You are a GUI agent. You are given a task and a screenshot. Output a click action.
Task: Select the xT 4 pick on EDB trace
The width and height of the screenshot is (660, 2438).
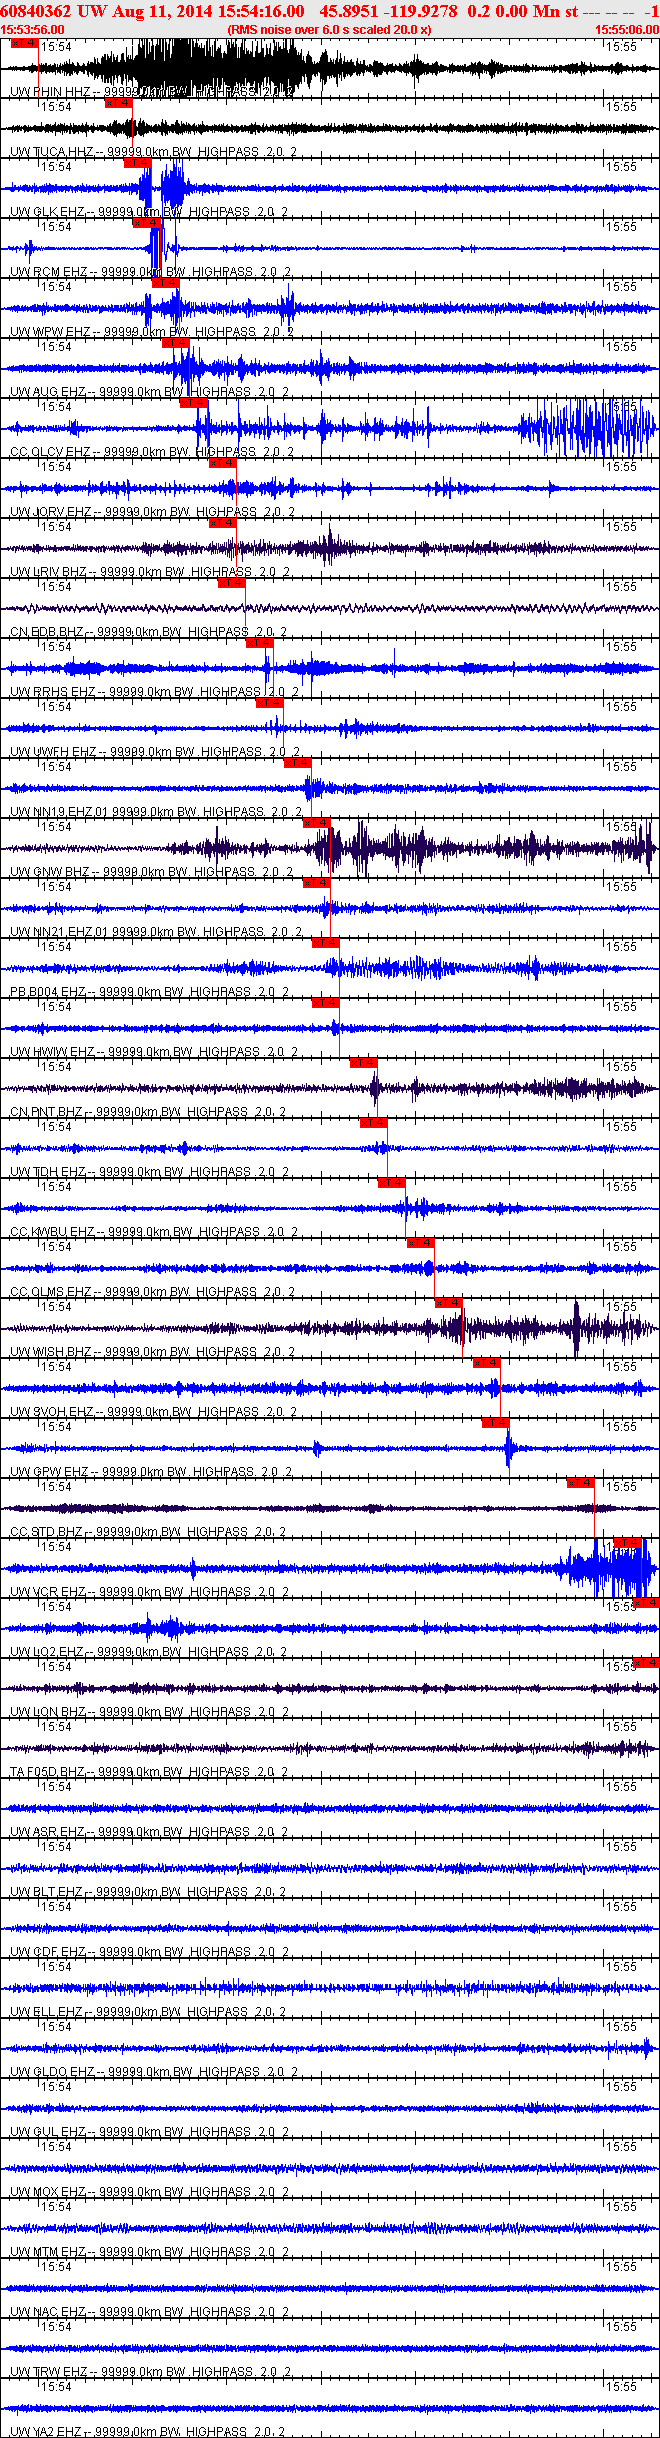(232, 583)
